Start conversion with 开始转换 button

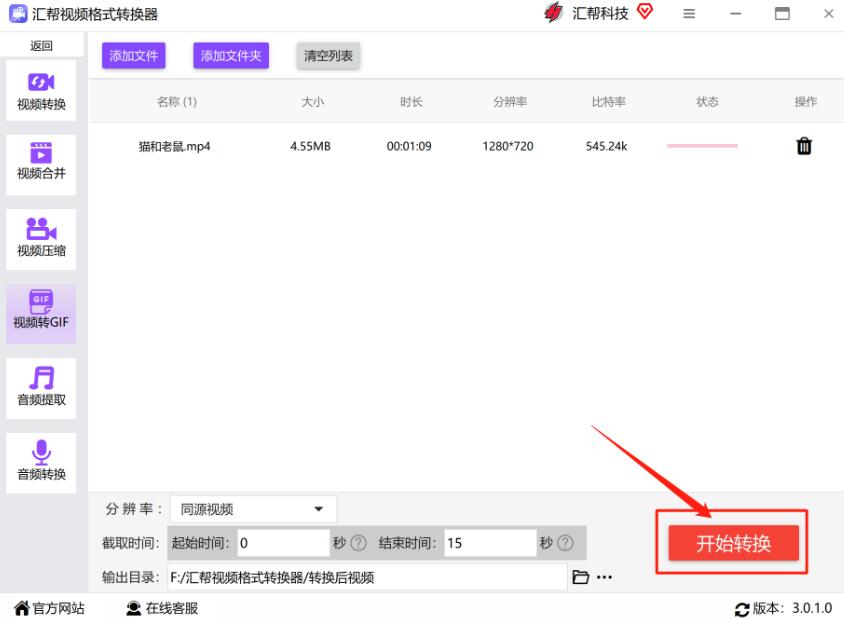point(733,544)
